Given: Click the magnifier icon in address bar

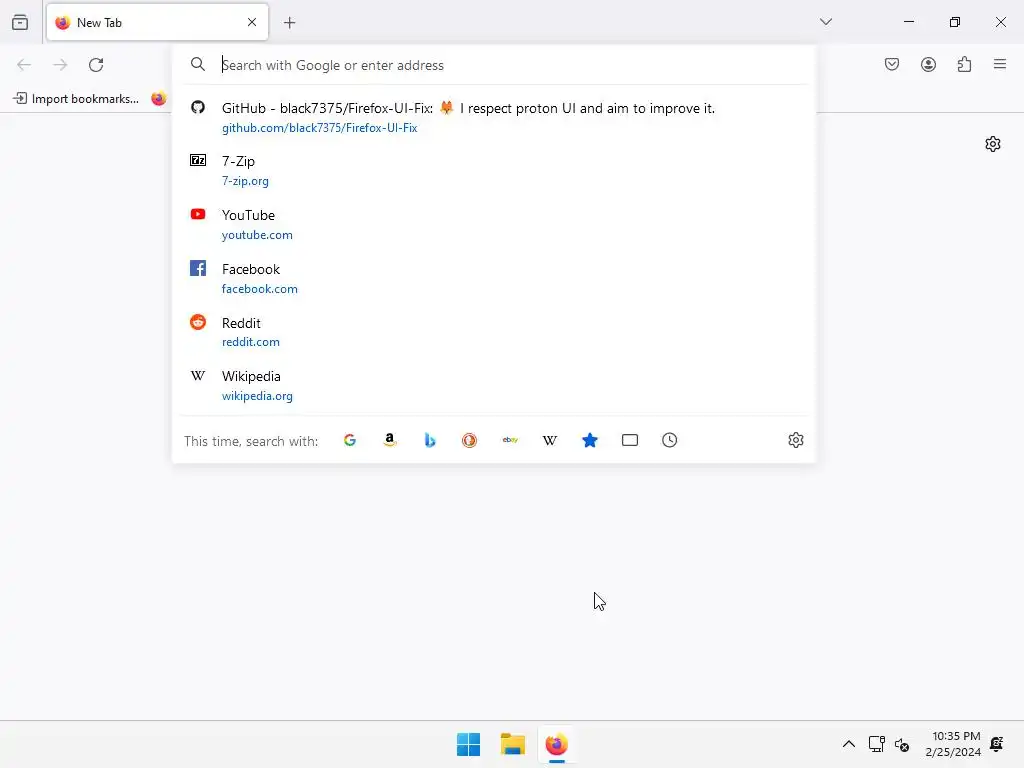Looking at the screenshot, I should (x=198, y=64).
